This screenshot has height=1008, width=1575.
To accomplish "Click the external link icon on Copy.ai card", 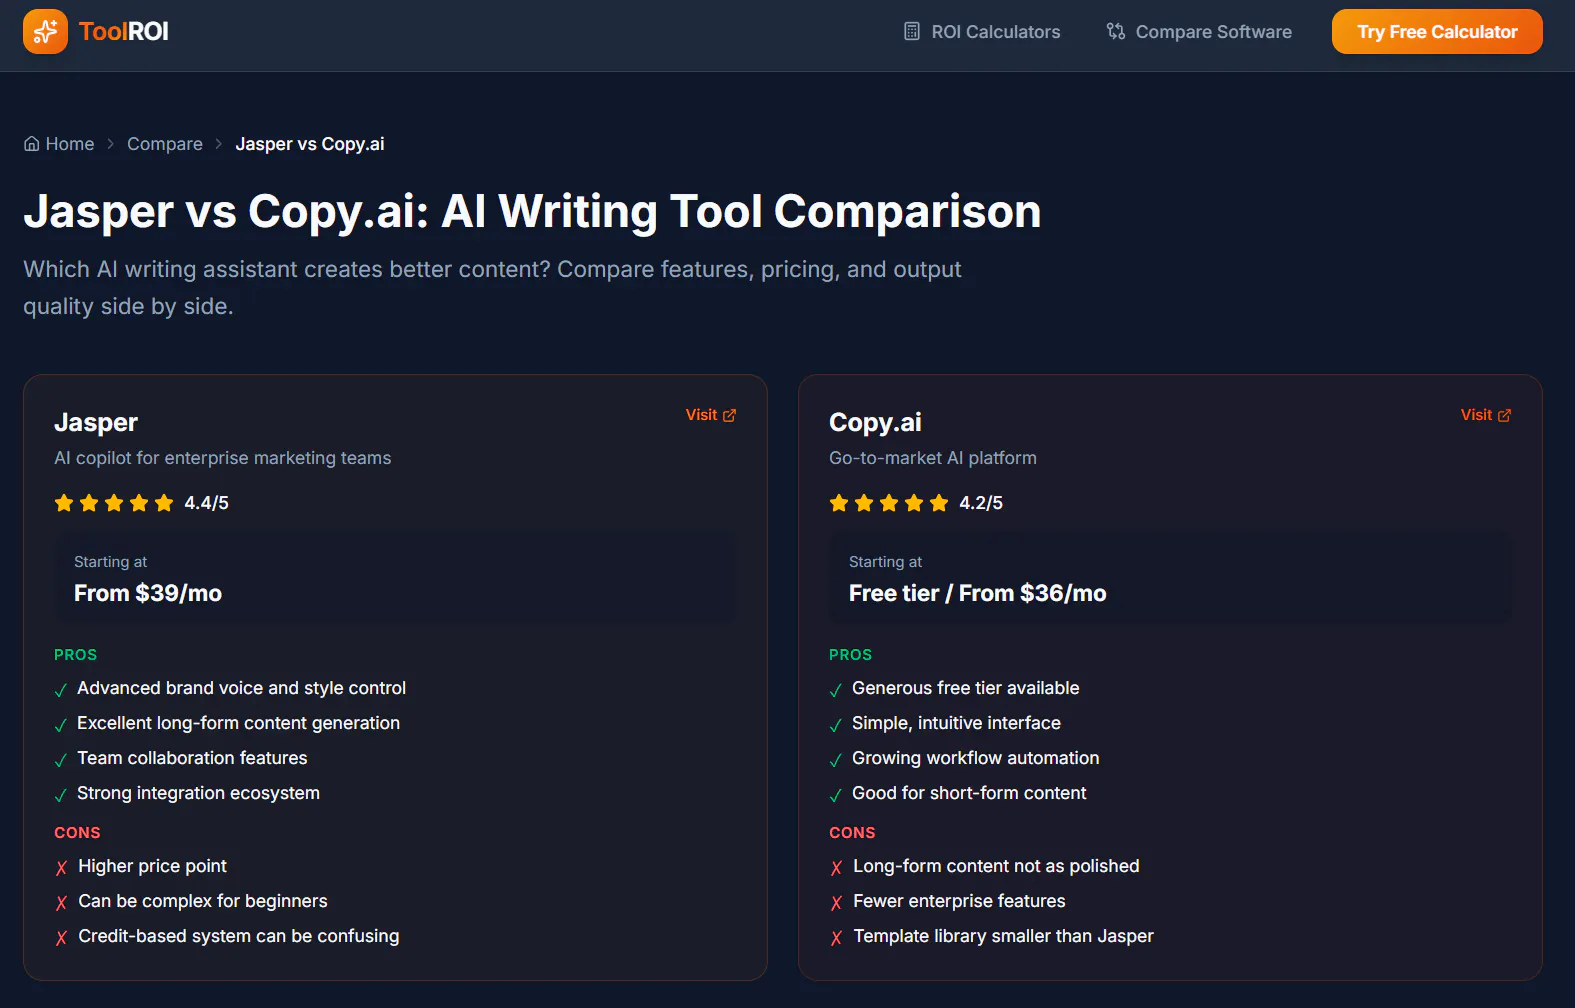I will [x=1505, y=415].
